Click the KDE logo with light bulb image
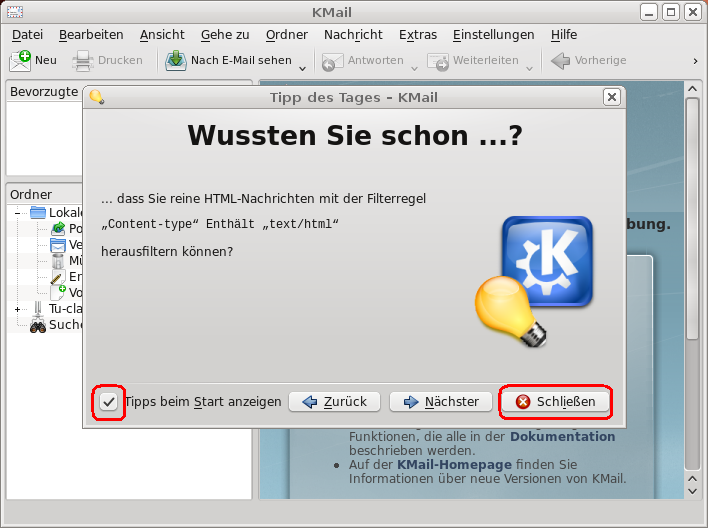708x528 pixels. (x=534, y=281)
